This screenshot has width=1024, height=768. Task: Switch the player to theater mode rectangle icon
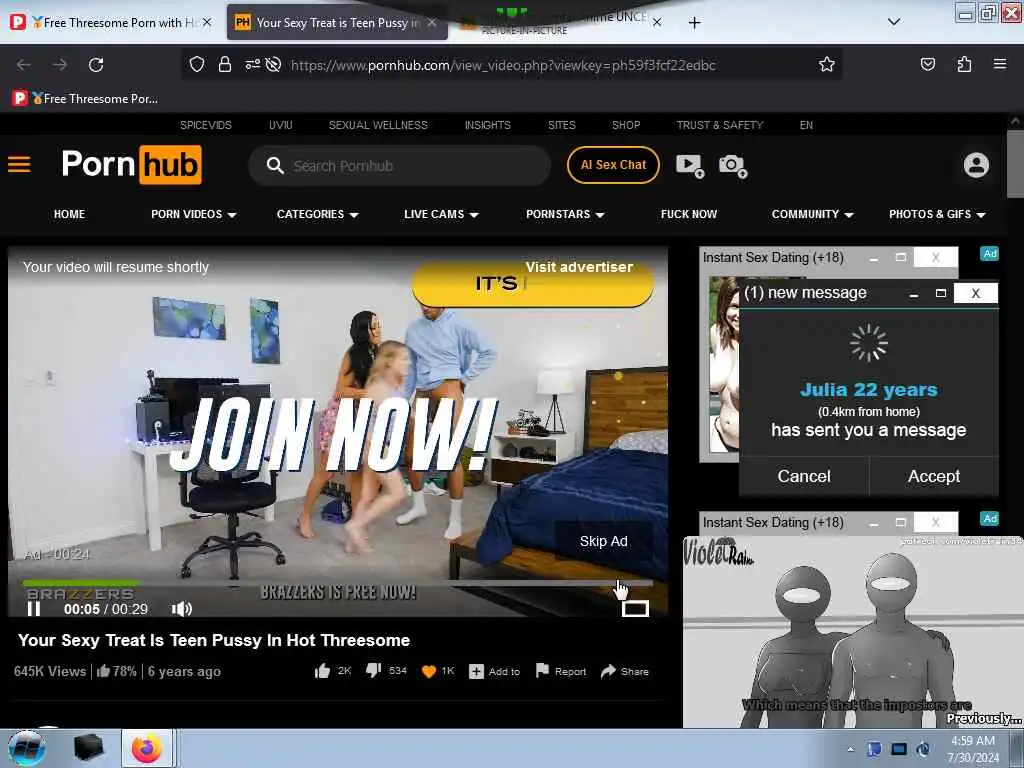point(635,609)
